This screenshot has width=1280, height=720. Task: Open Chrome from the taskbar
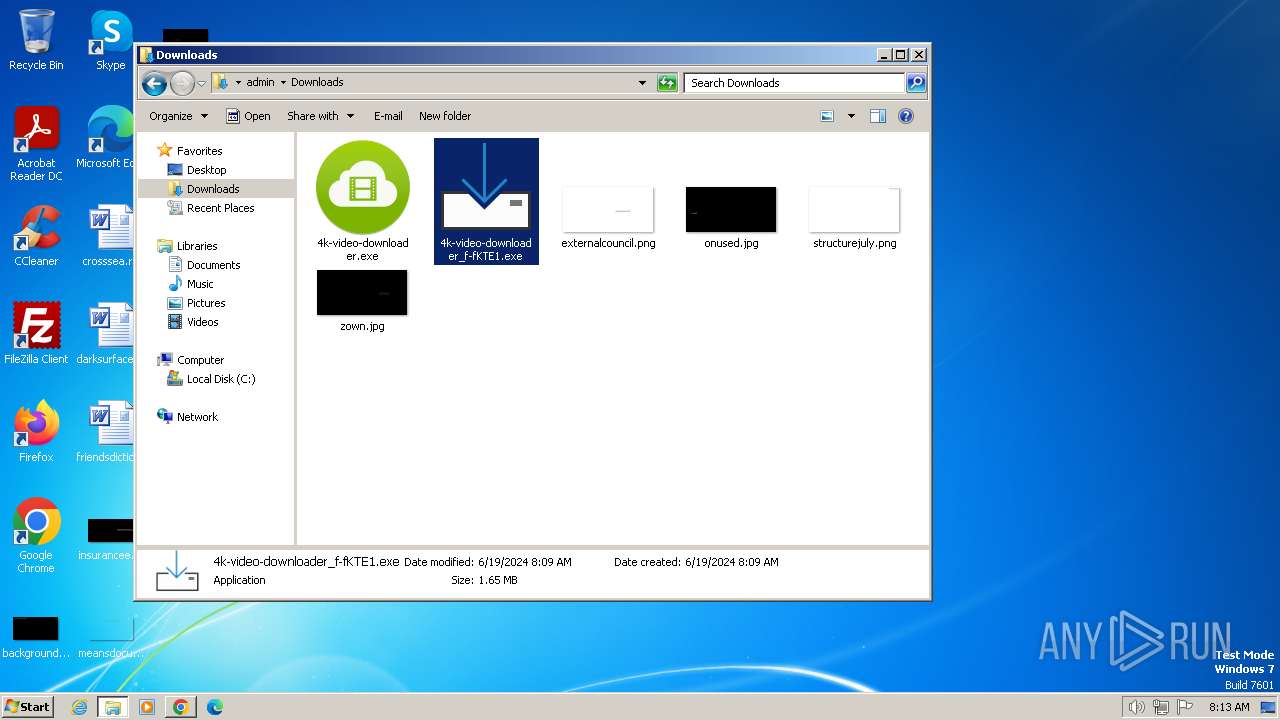(180, 707)
